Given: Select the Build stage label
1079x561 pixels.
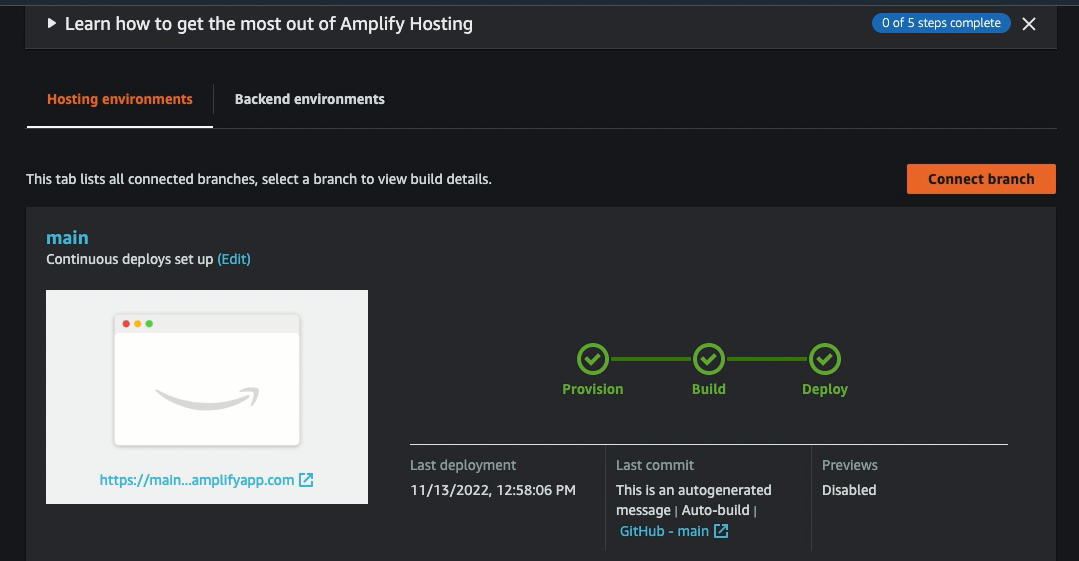Looking at the screenshot, I should pyautogui.click(x=709, y=389).
